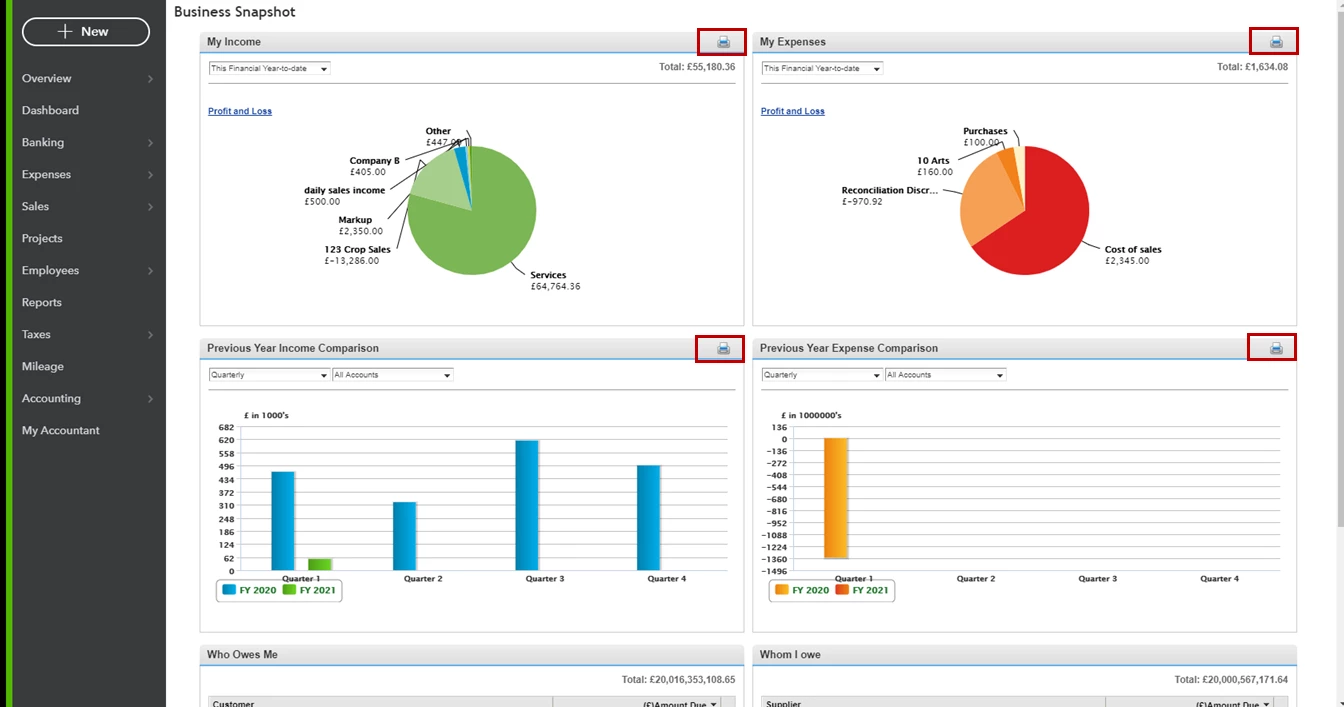Click FY 2020 blue legend swatch in Income
Image resolution: width=1344 pixels, height=707 pixels.
tap(229, 590)
